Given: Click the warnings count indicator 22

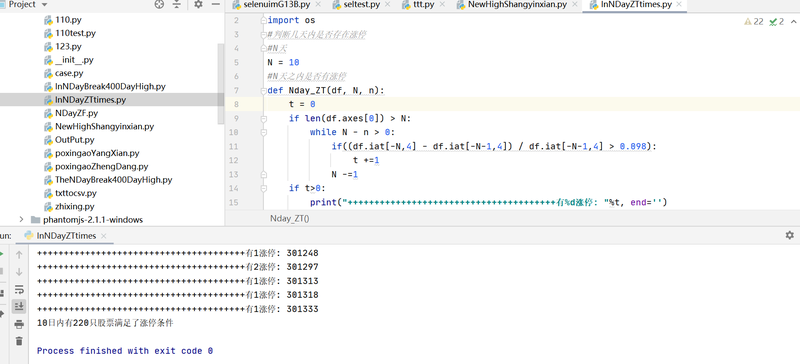Looking at the screenshot, I should point(754,21).
